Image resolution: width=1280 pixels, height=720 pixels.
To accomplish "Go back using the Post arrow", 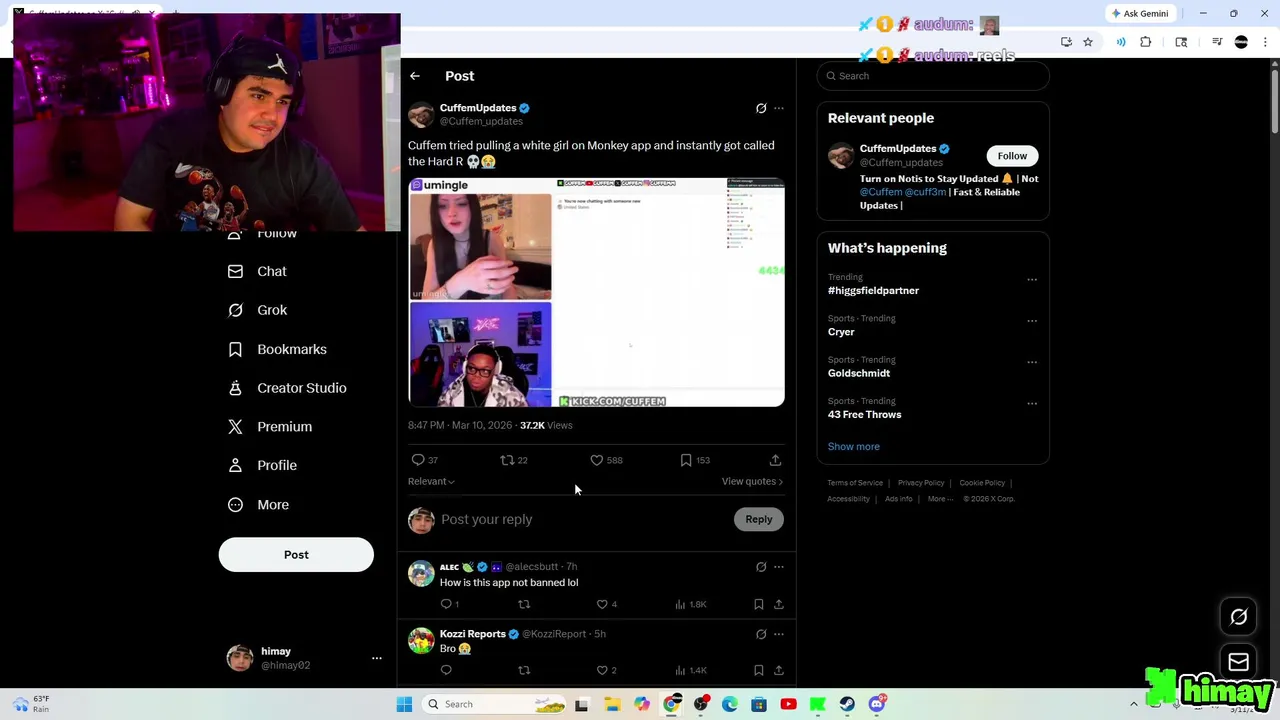I will 415,76.
